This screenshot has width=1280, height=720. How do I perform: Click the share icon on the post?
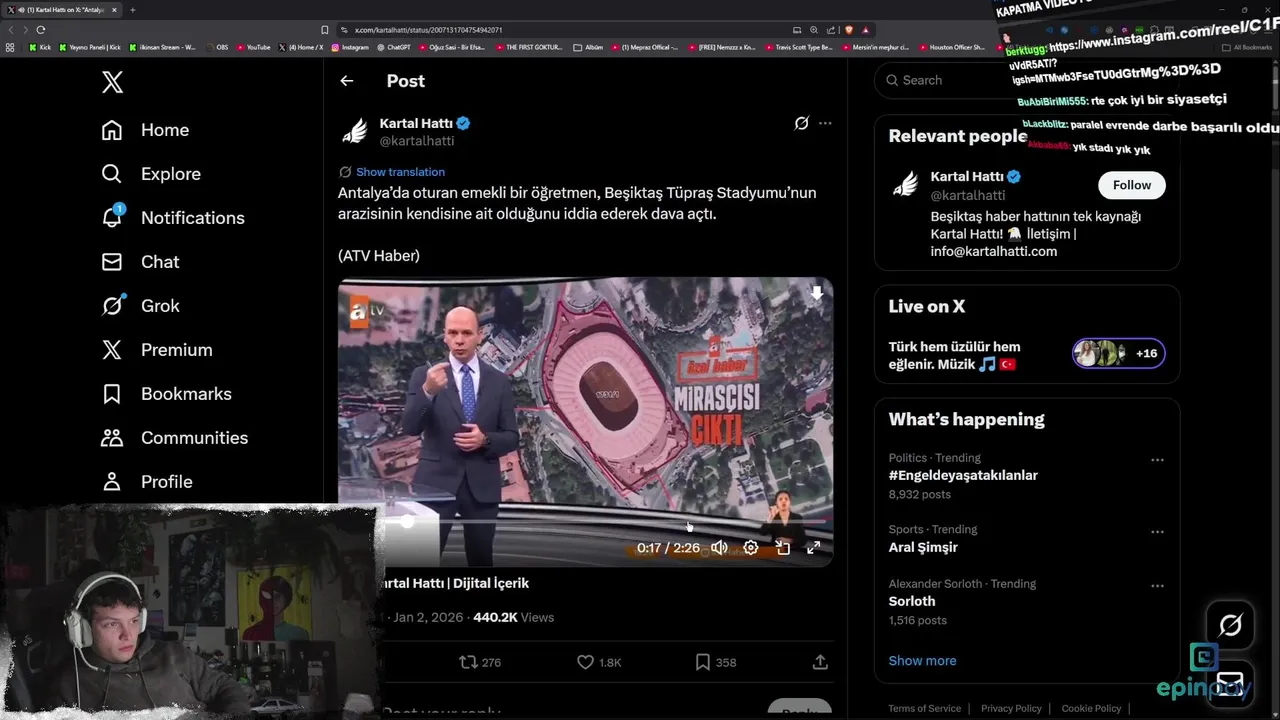click(x=820, y=662)
